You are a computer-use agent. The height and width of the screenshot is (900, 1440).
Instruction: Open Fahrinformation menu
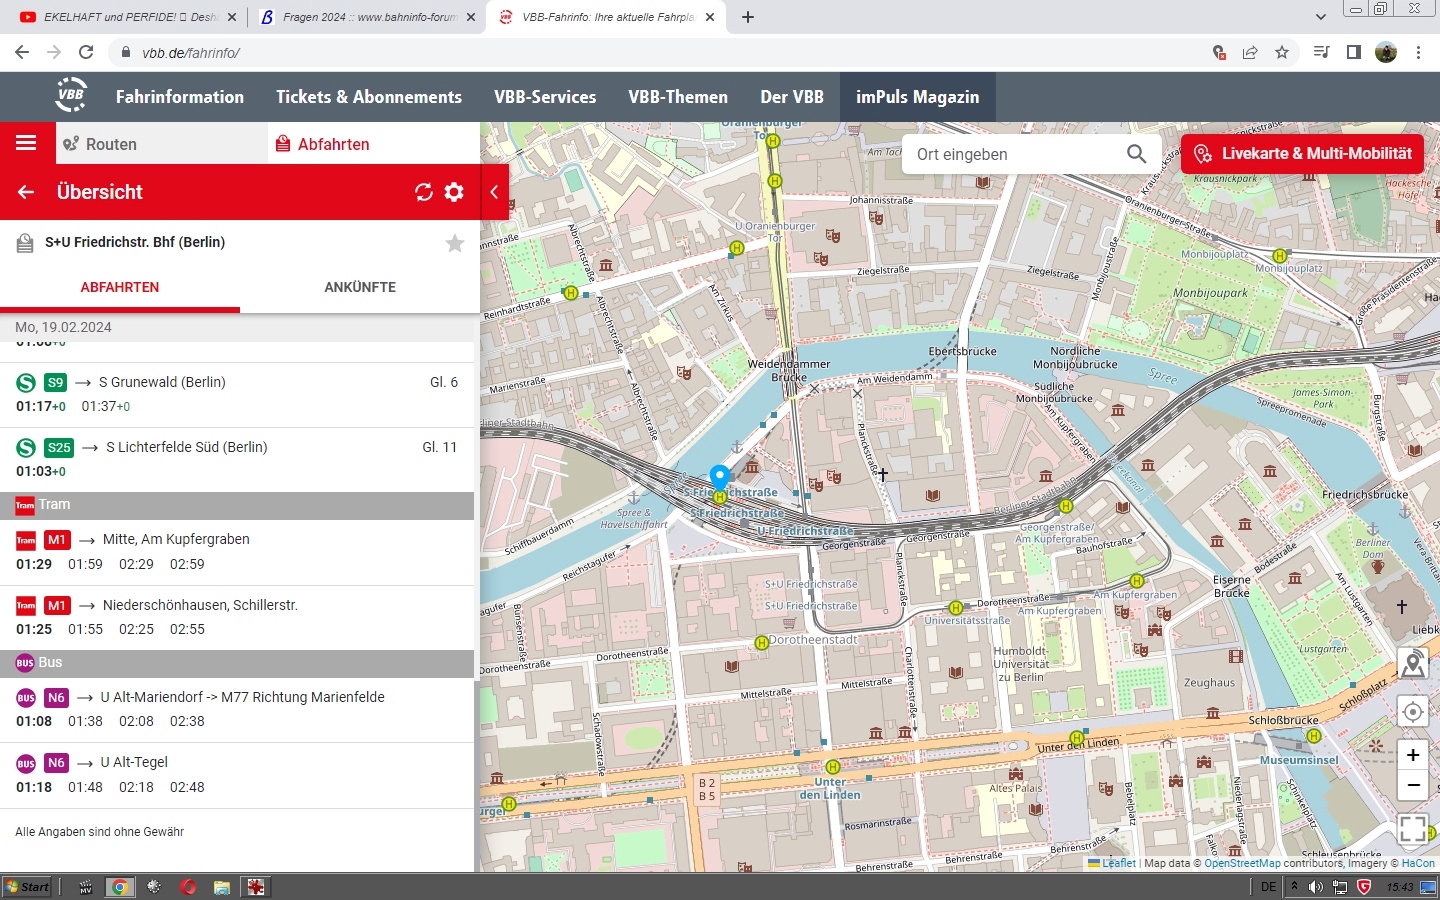(180, 97)
